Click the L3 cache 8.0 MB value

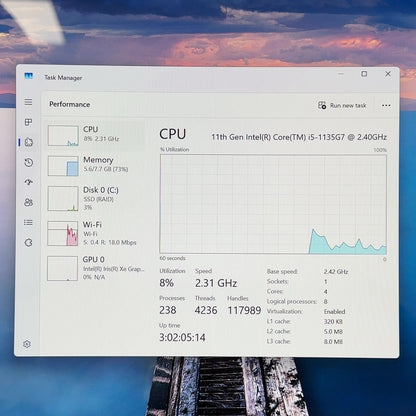(x=333, y=342)
